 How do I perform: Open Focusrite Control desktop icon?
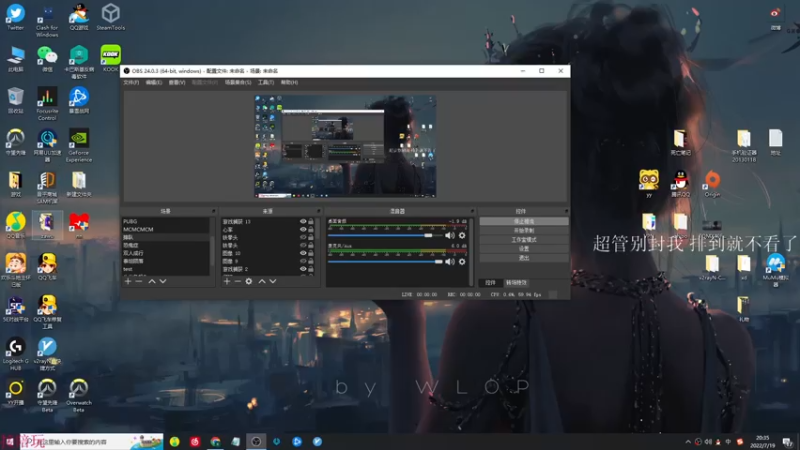(47, 104)
